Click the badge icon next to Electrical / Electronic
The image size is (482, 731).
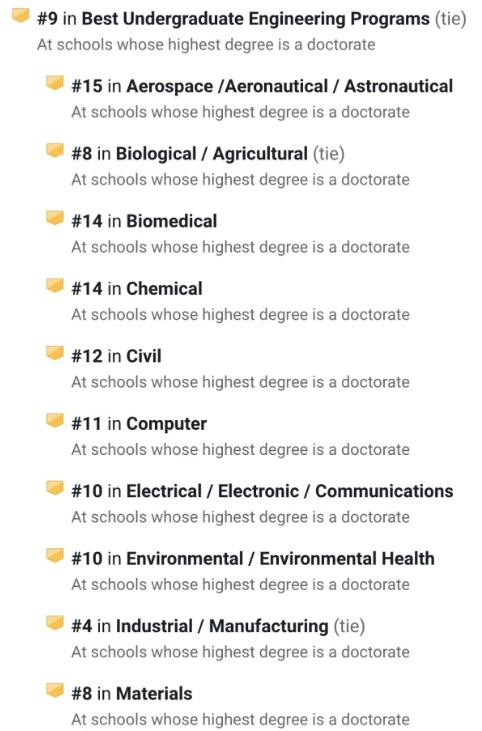[x=55, y=488]
